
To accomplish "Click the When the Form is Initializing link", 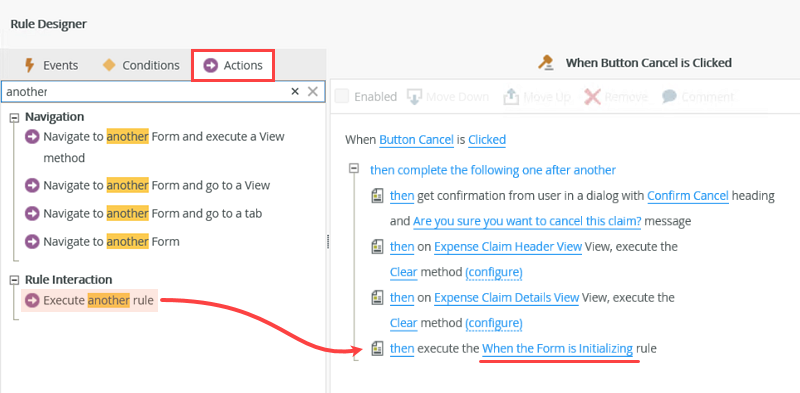I will tap(557, 349).
